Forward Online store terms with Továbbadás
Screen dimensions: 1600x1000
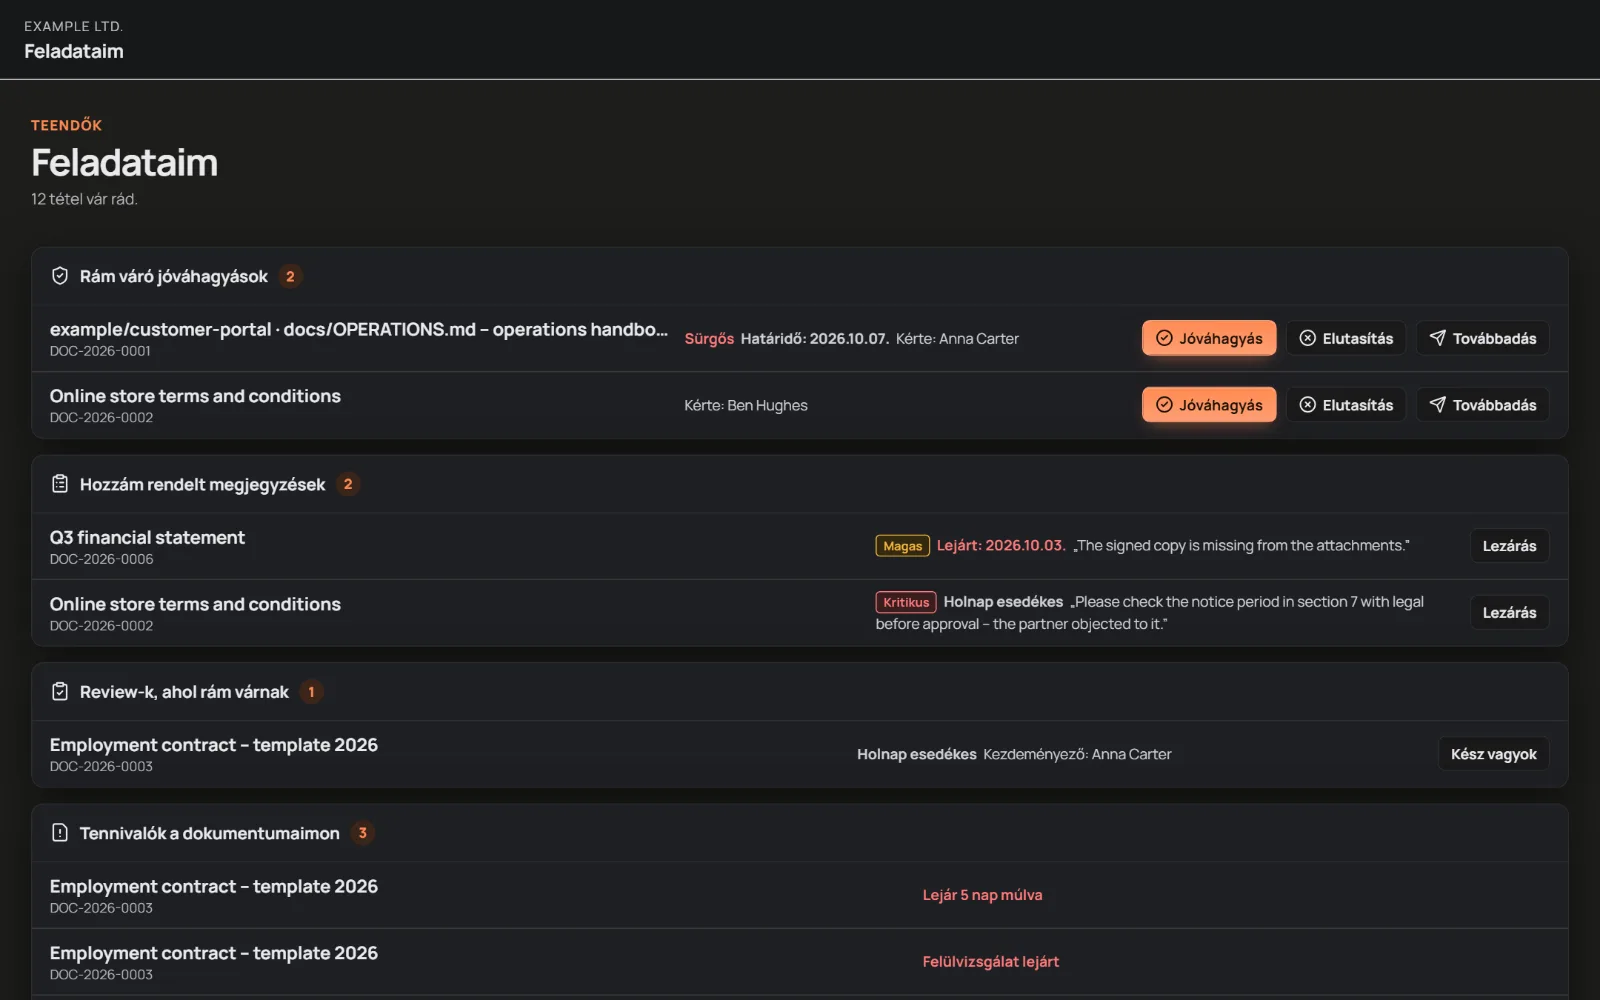click(x=1483, y=405)
